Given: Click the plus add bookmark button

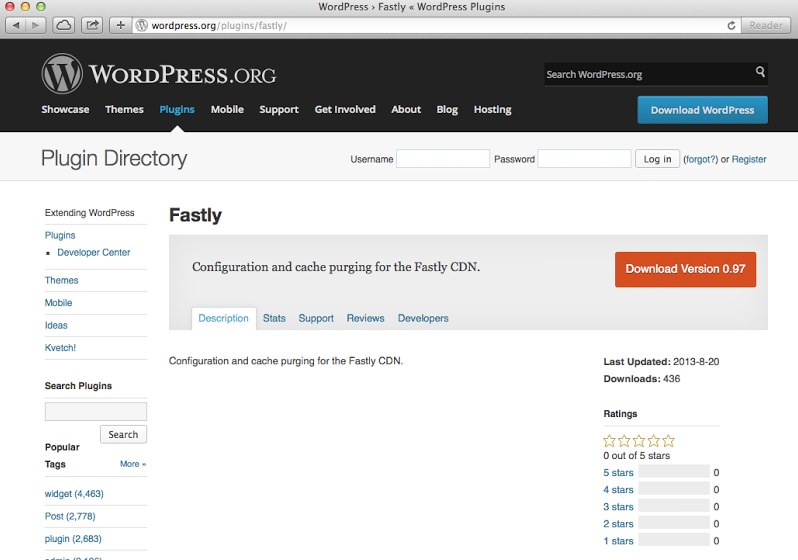Looking at the screenshot, I should coord(121,25).
